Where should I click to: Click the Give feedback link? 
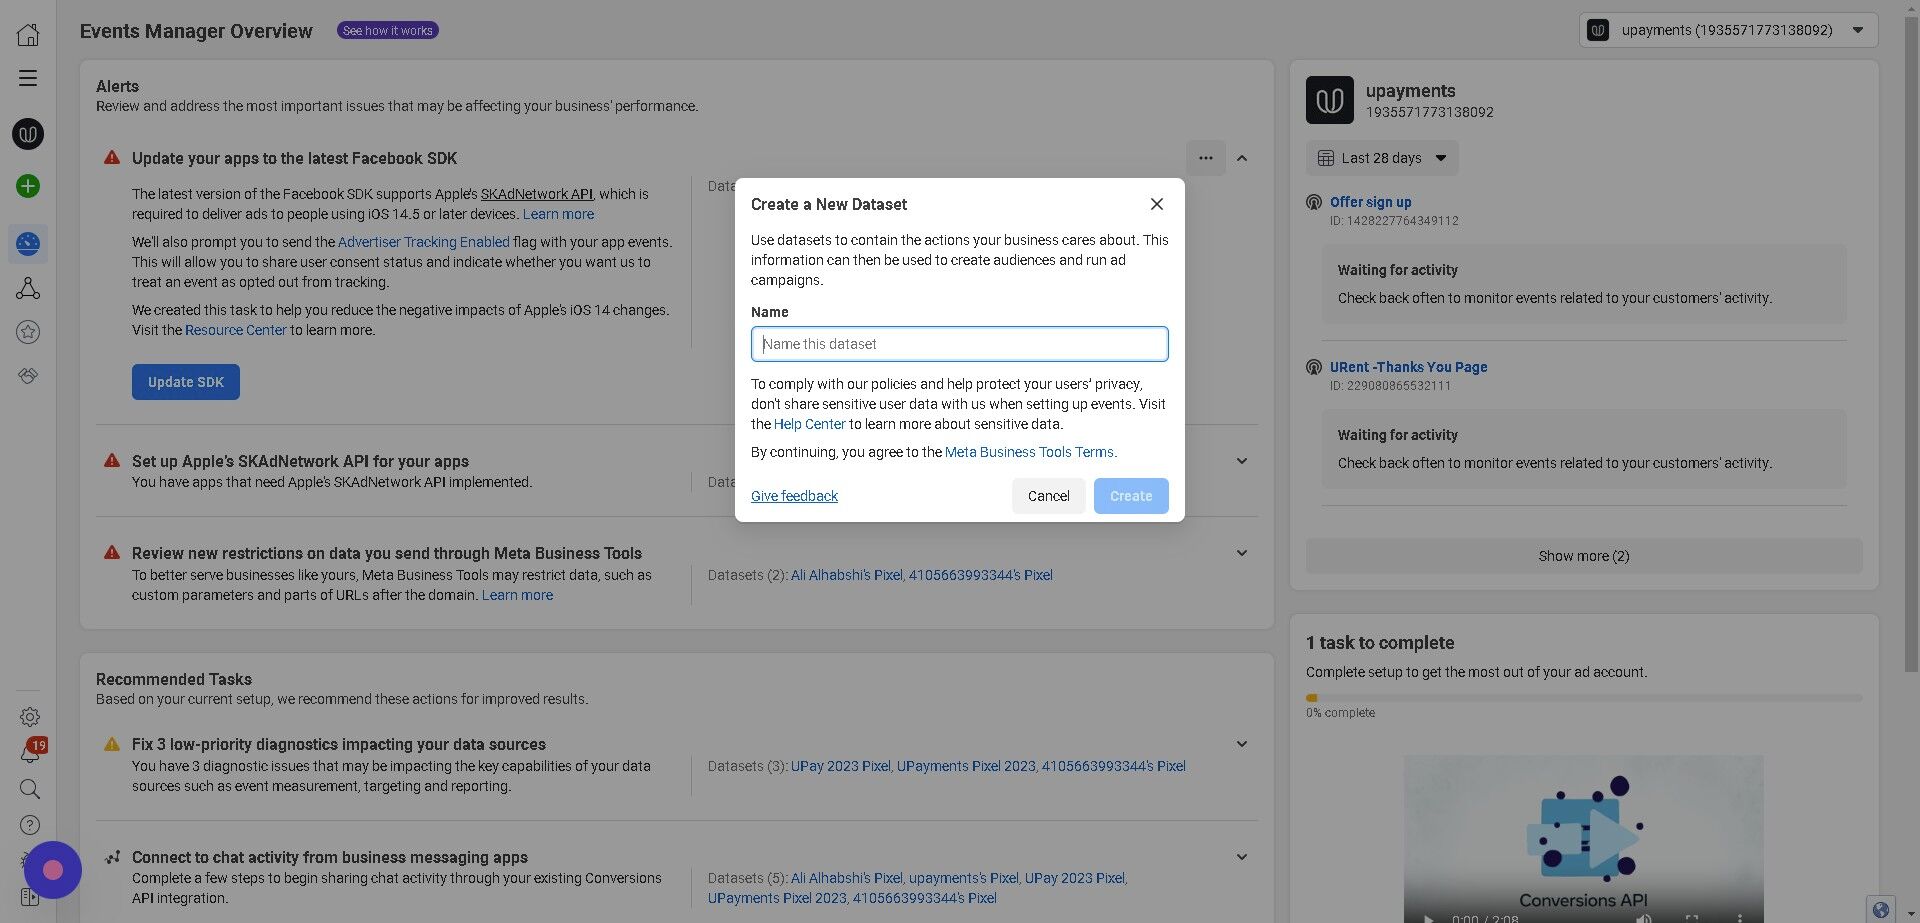click(x=794, y=496)
